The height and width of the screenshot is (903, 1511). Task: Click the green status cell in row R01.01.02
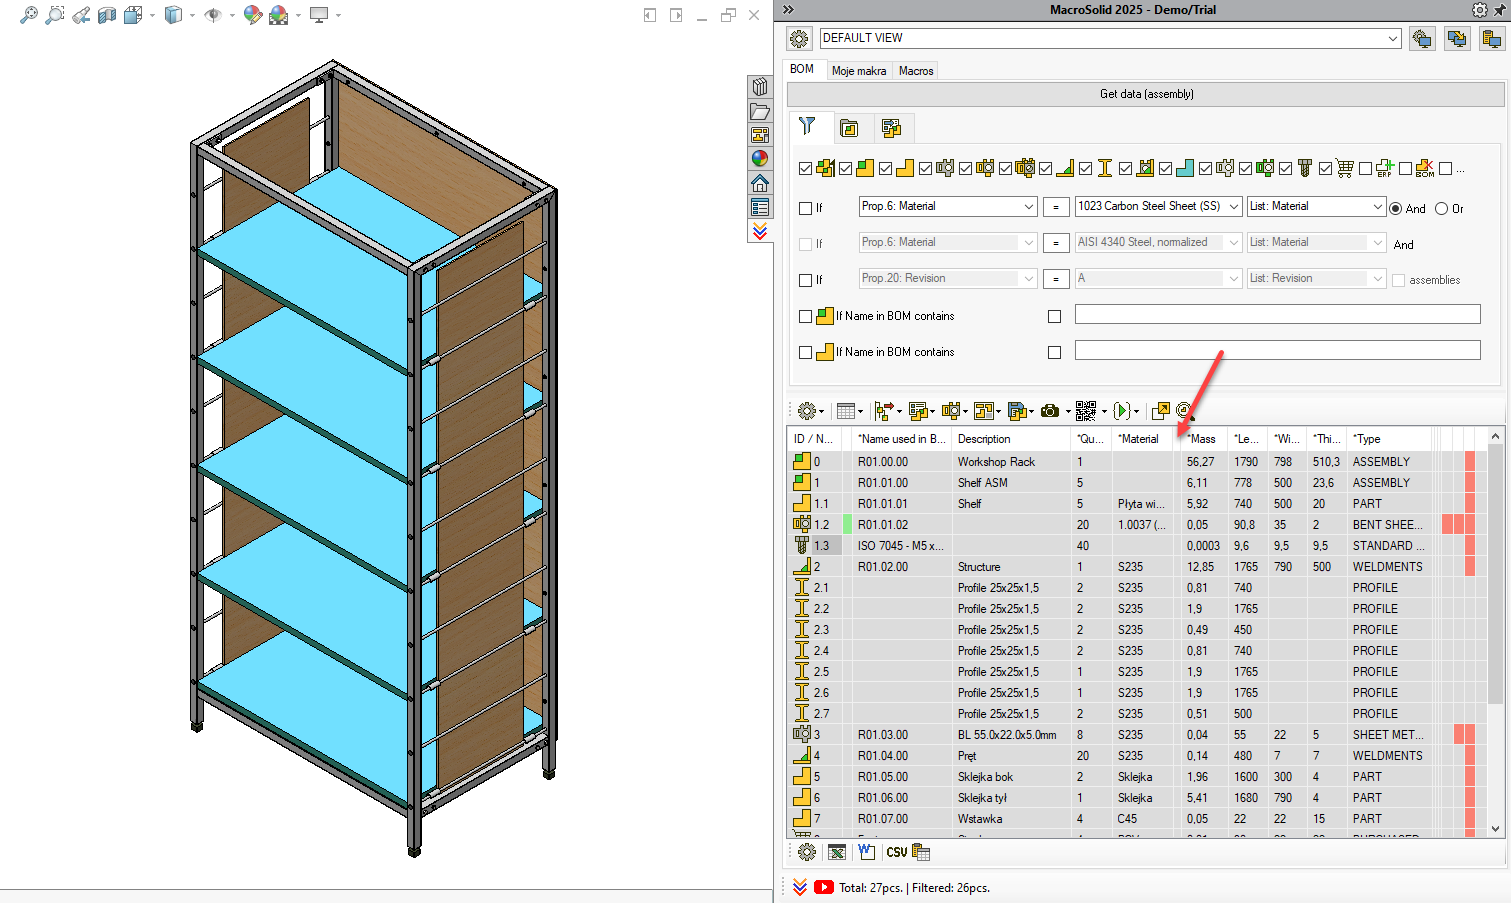tap(848, 524)
